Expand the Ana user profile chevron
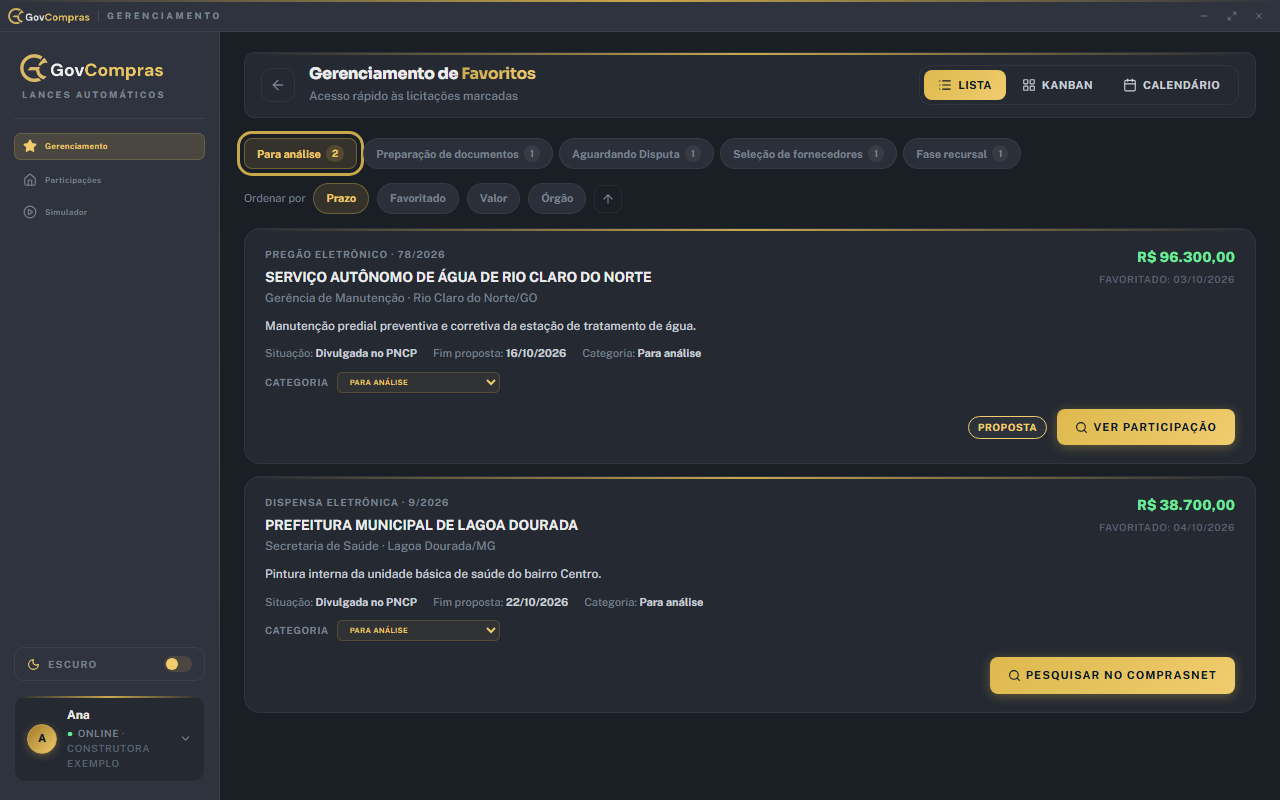 tap(185, 739)
